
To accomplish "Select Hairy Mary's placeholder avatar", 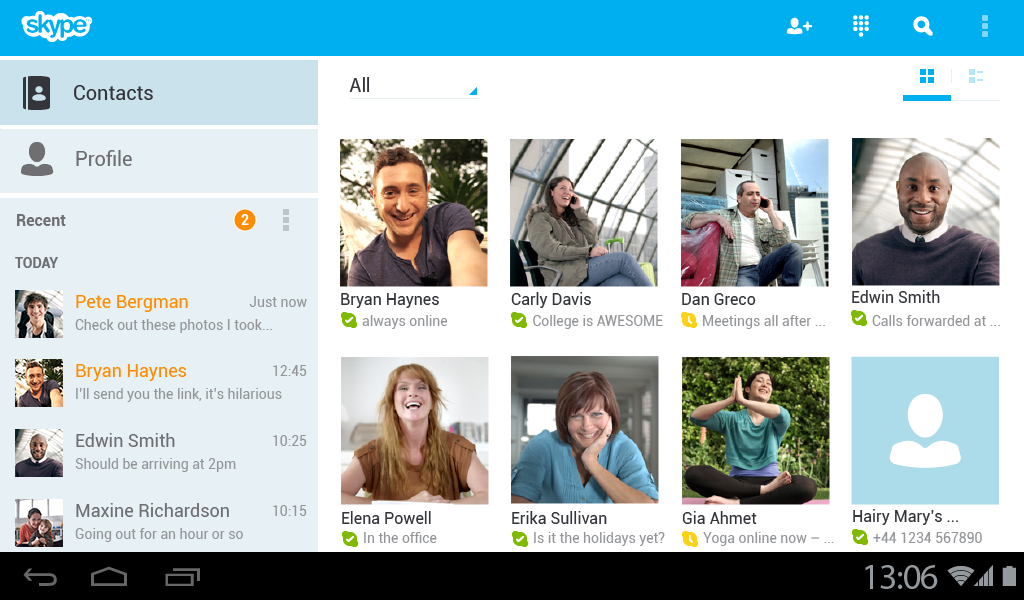I will pyautogui.click(x=925, y=430).
